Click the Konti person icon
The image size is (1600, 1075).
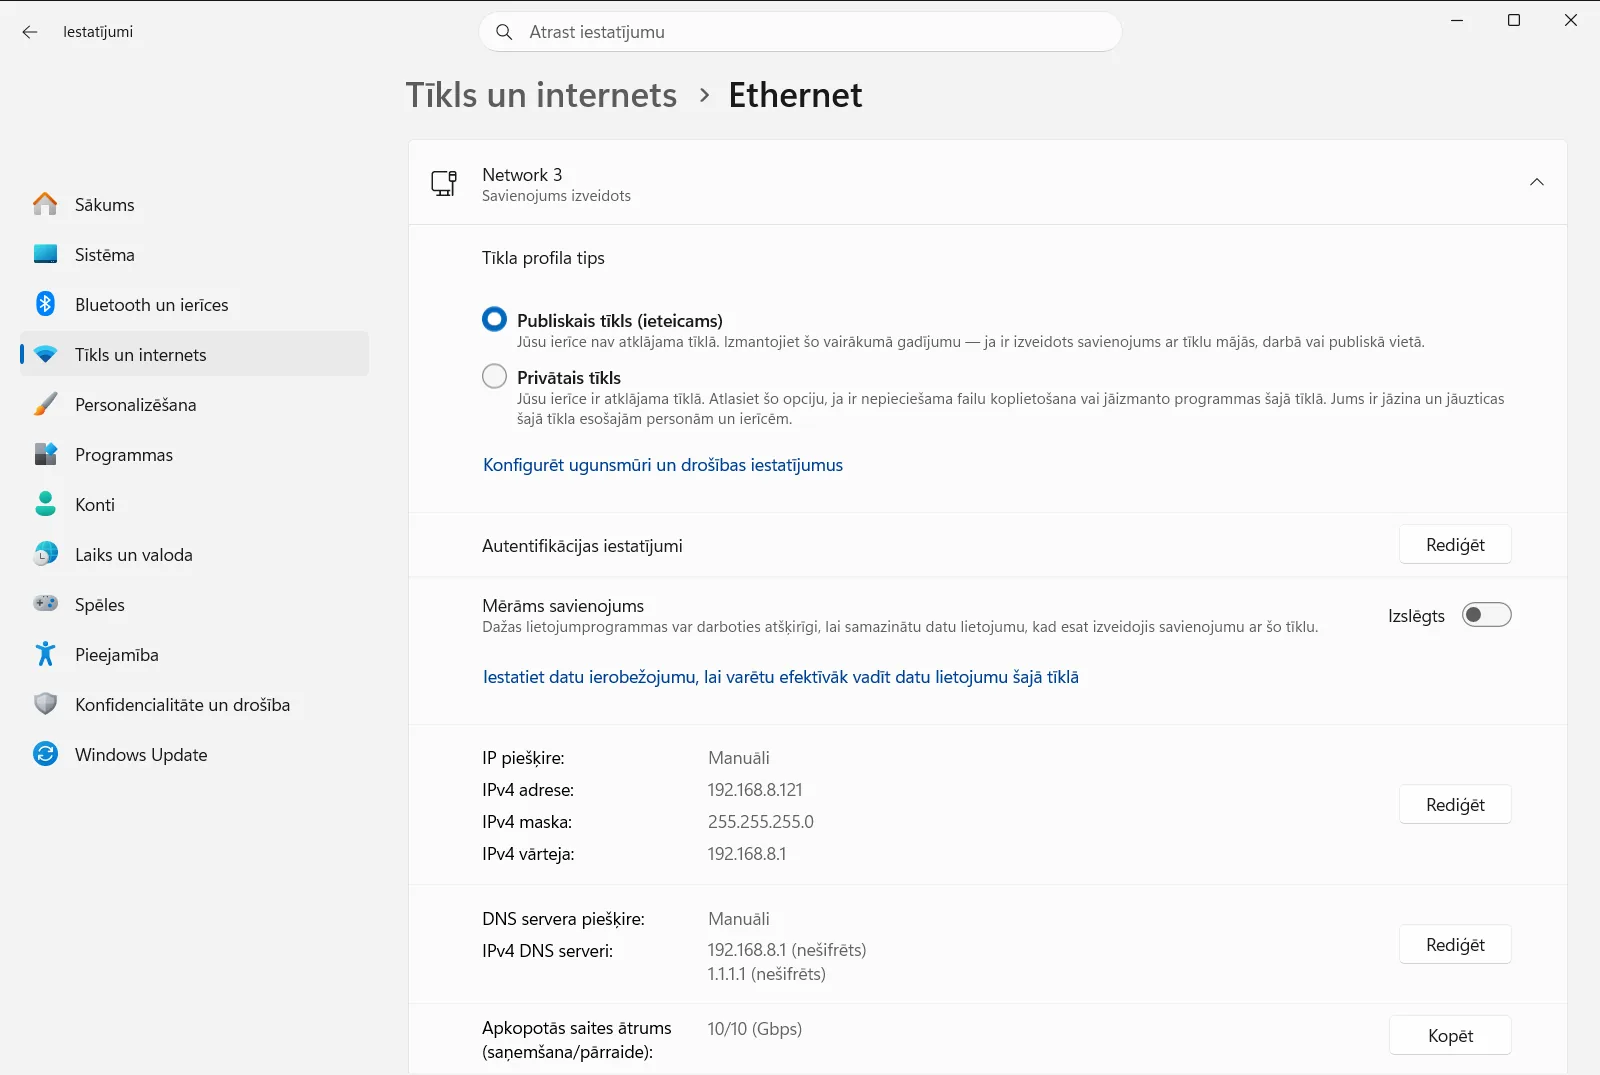tap(45, 504)
